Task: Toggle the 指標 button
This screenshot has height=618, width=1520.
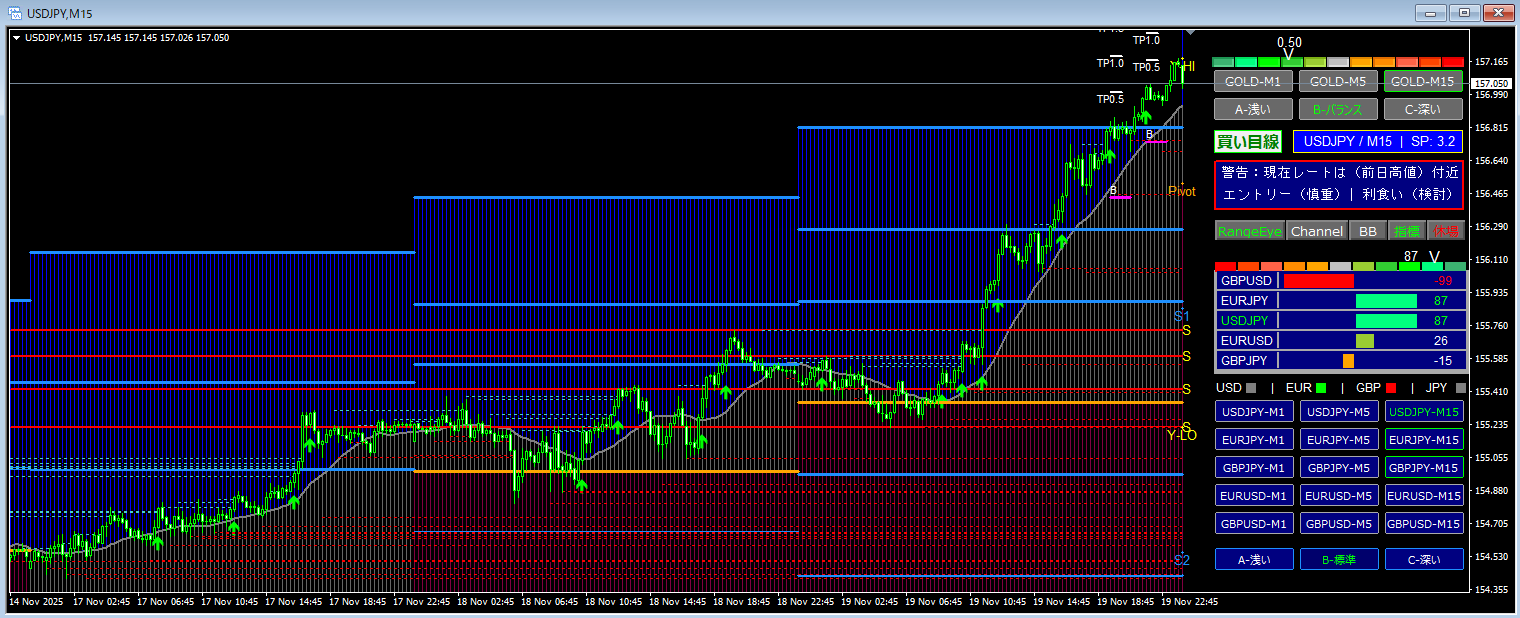Action: pyautogui.click(x=1406, y=231)
